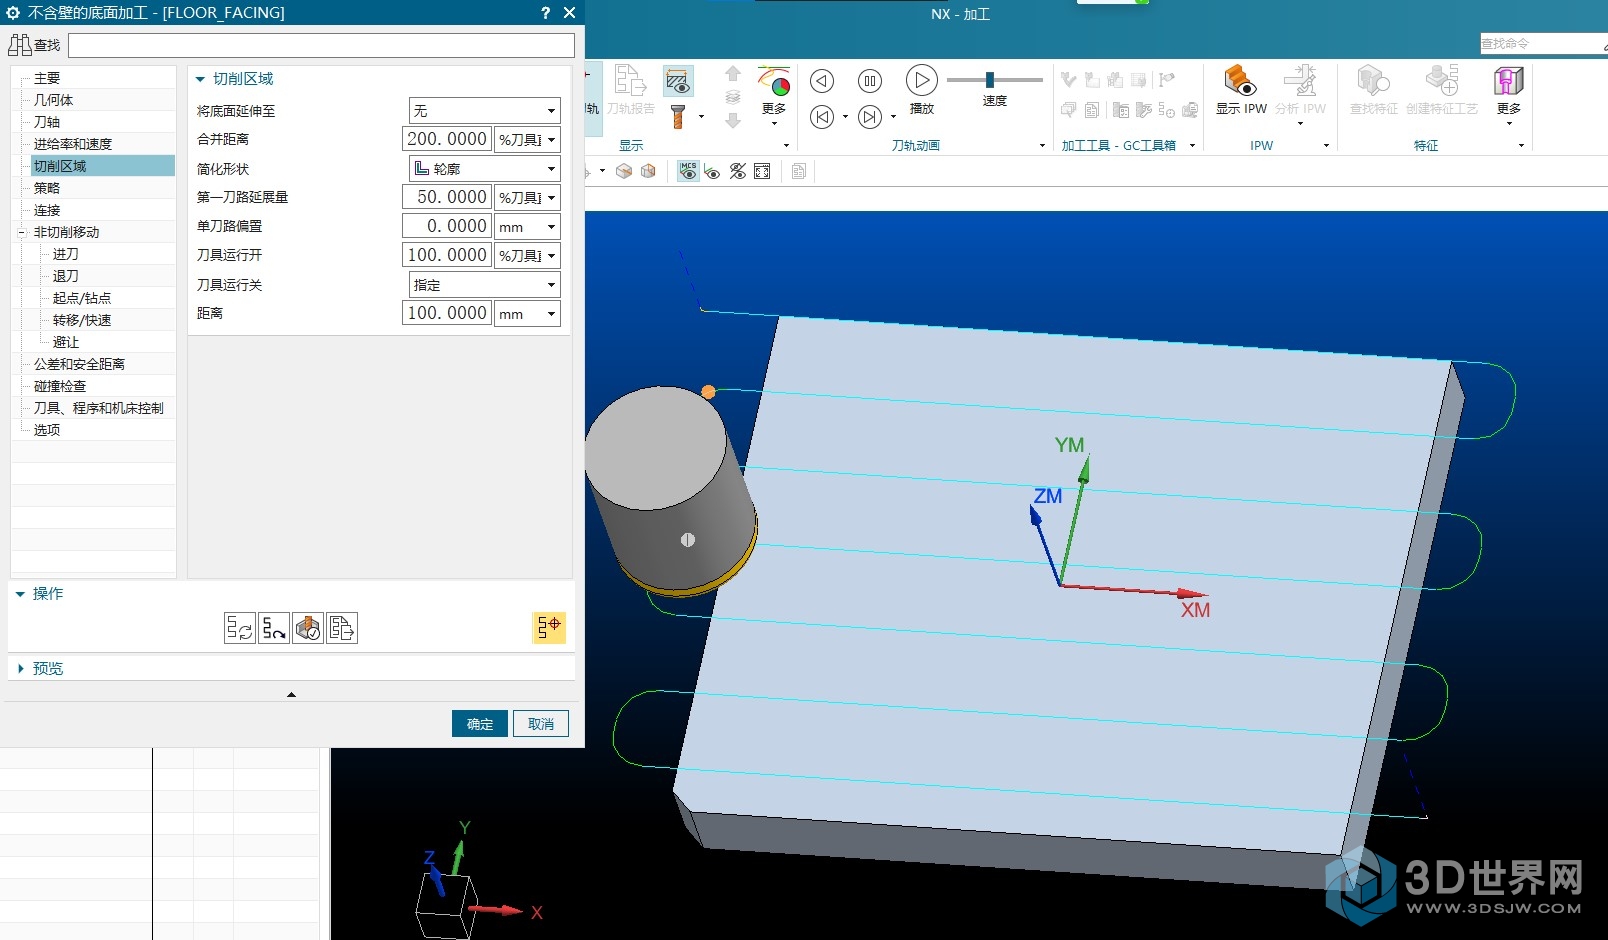Select 几何体 in the dialog tree
The width and height of the screenshot is (1608, 940).
[x=53, y=100]
